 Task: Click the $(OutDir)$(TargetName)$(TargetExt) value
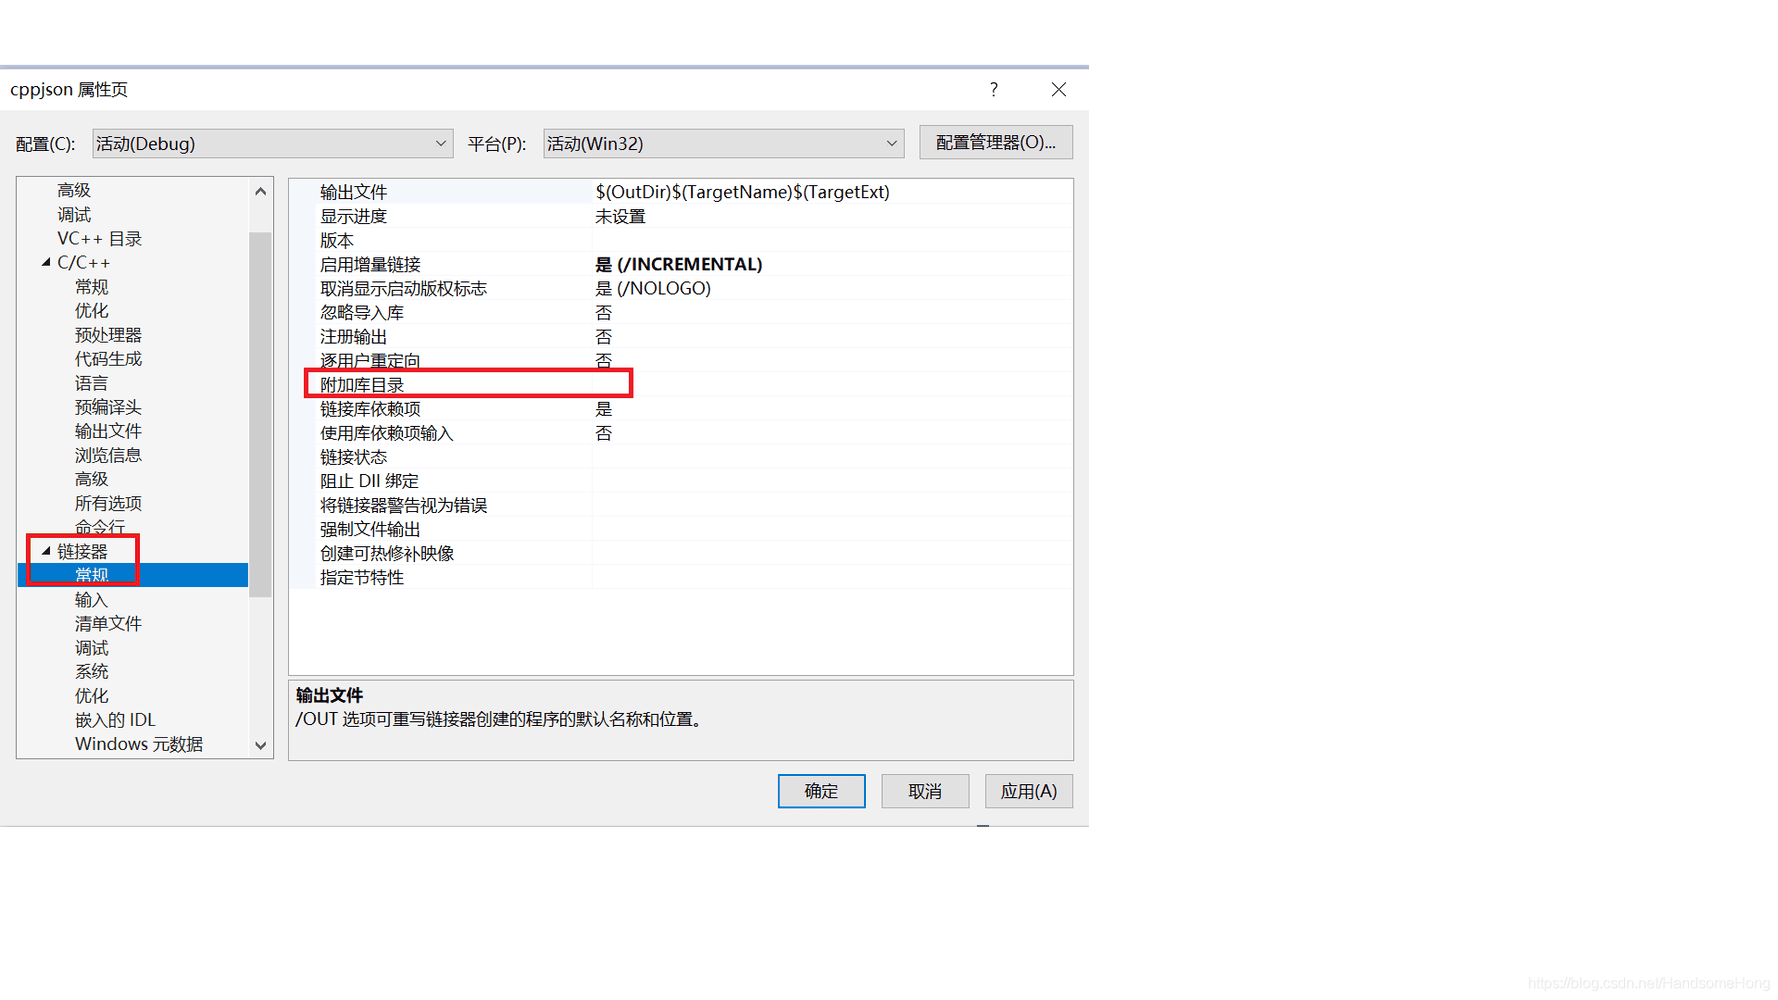742,192
